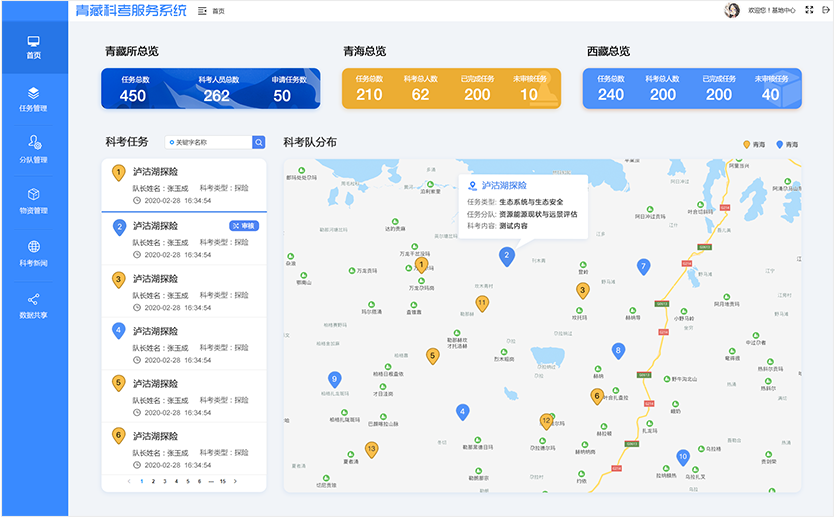Click 申请任务数 value 50
This screenshot has height=517, width=837.
point(282,96)
